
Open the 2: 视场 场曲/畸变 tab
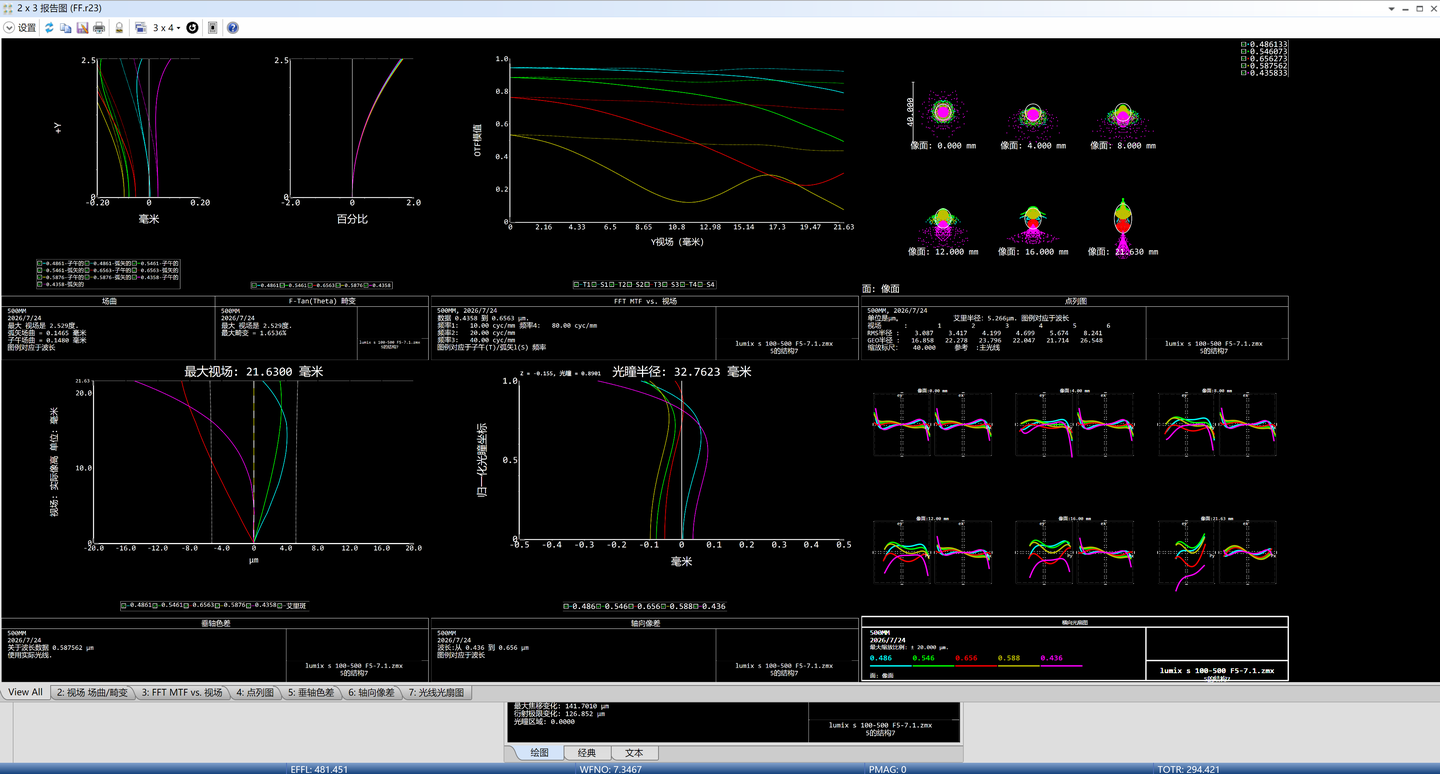click(x=92, y=692)
